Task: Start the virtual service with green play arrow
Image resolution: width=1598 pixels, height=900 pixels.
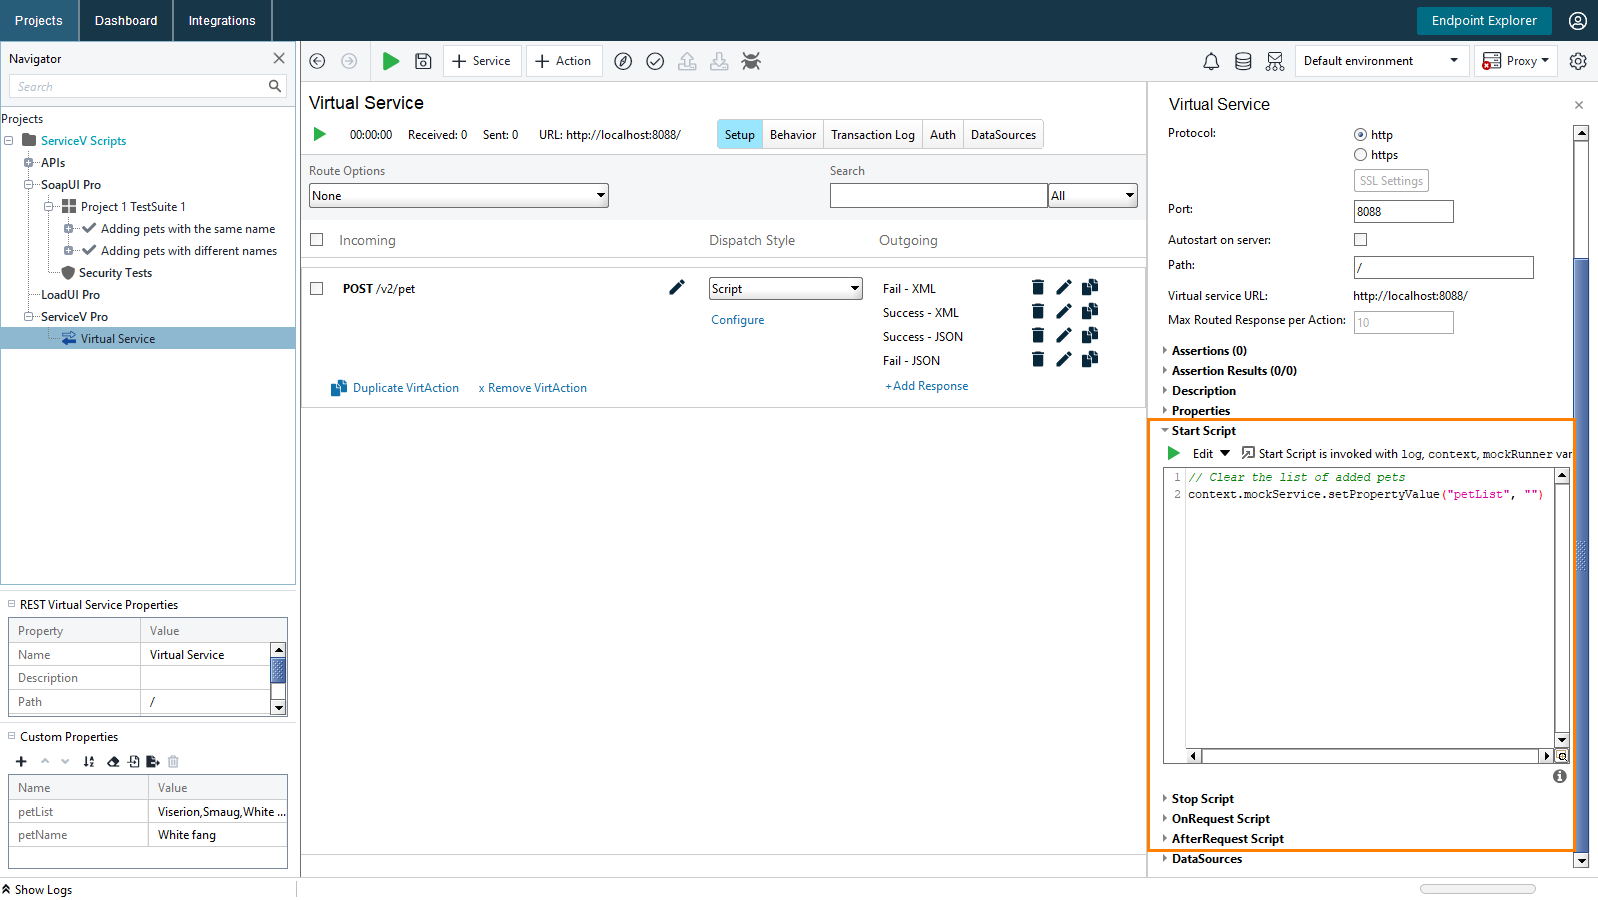Action: tap(320, 134)
